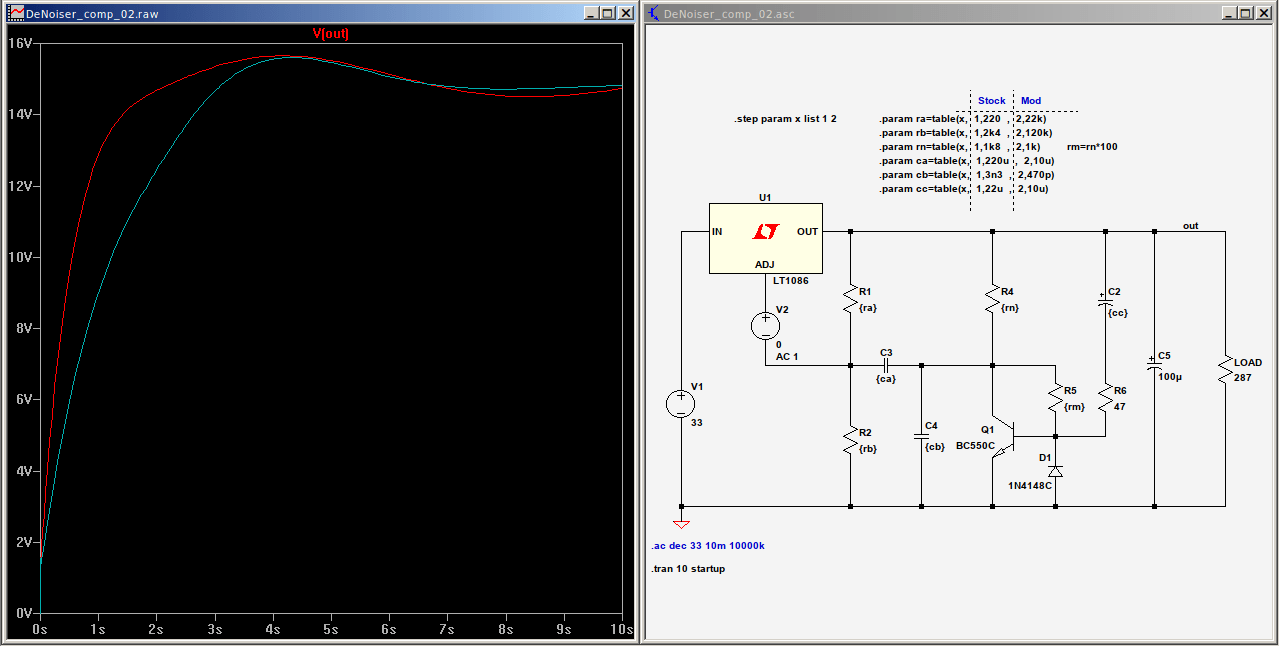Select capacitor C4 symbol
This screenshot has height=646, width=1280.
point(921,436)
